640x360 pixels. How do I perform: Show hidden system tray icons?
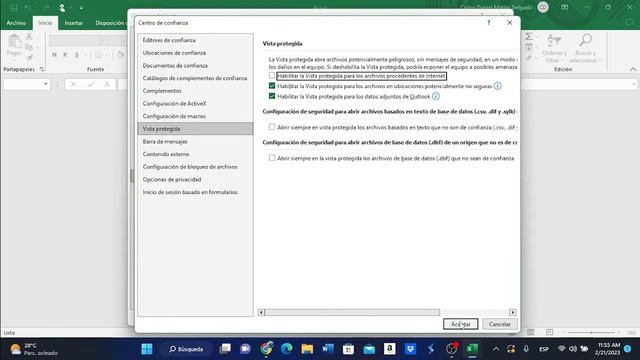(496, 349)
